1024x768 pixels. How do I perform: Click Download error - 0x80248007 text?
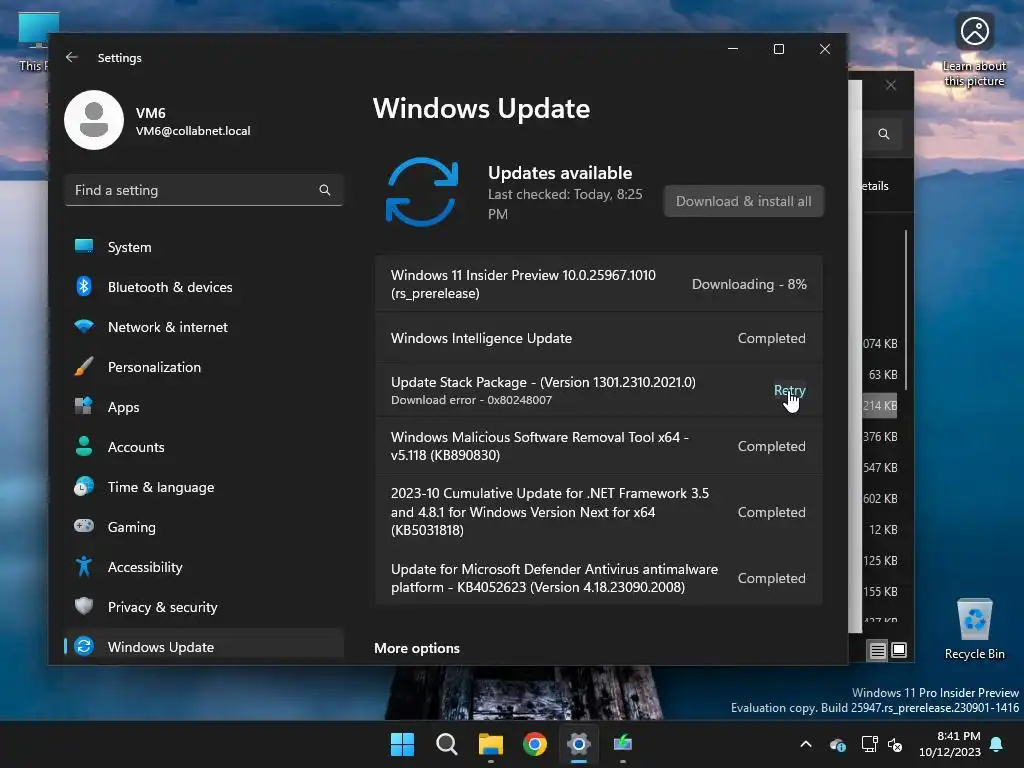click(x=472, y=400)
